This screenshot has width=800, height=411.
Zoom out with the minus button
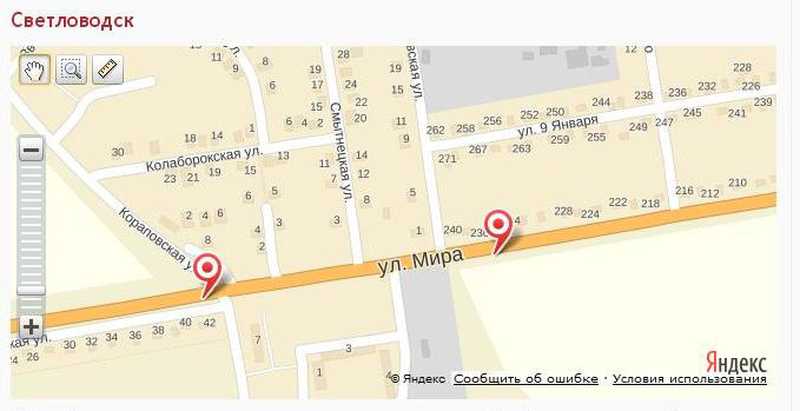point(31,150)
